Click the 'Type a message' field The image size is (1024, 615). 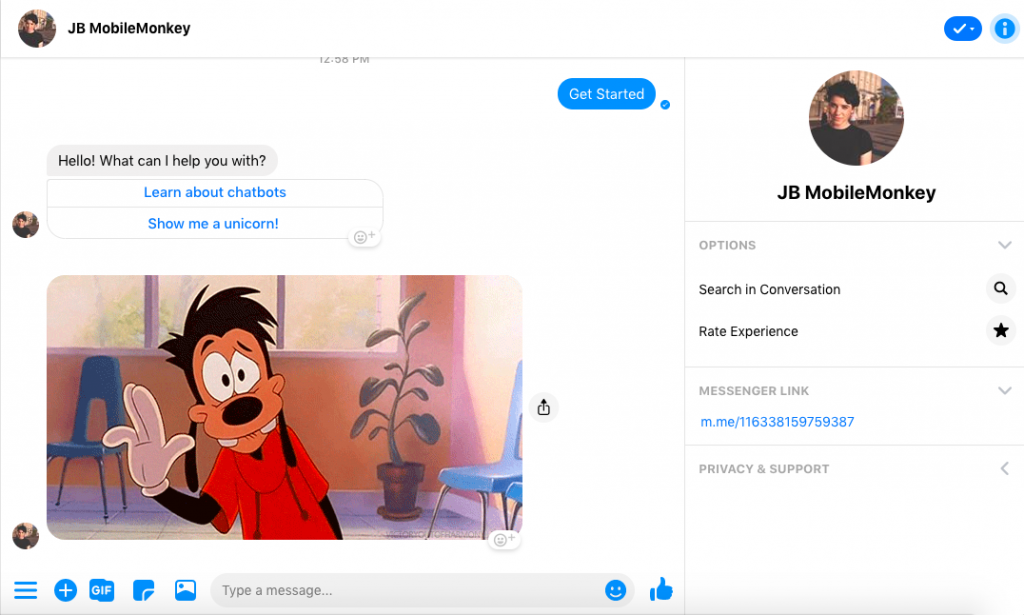click(400, 590)
